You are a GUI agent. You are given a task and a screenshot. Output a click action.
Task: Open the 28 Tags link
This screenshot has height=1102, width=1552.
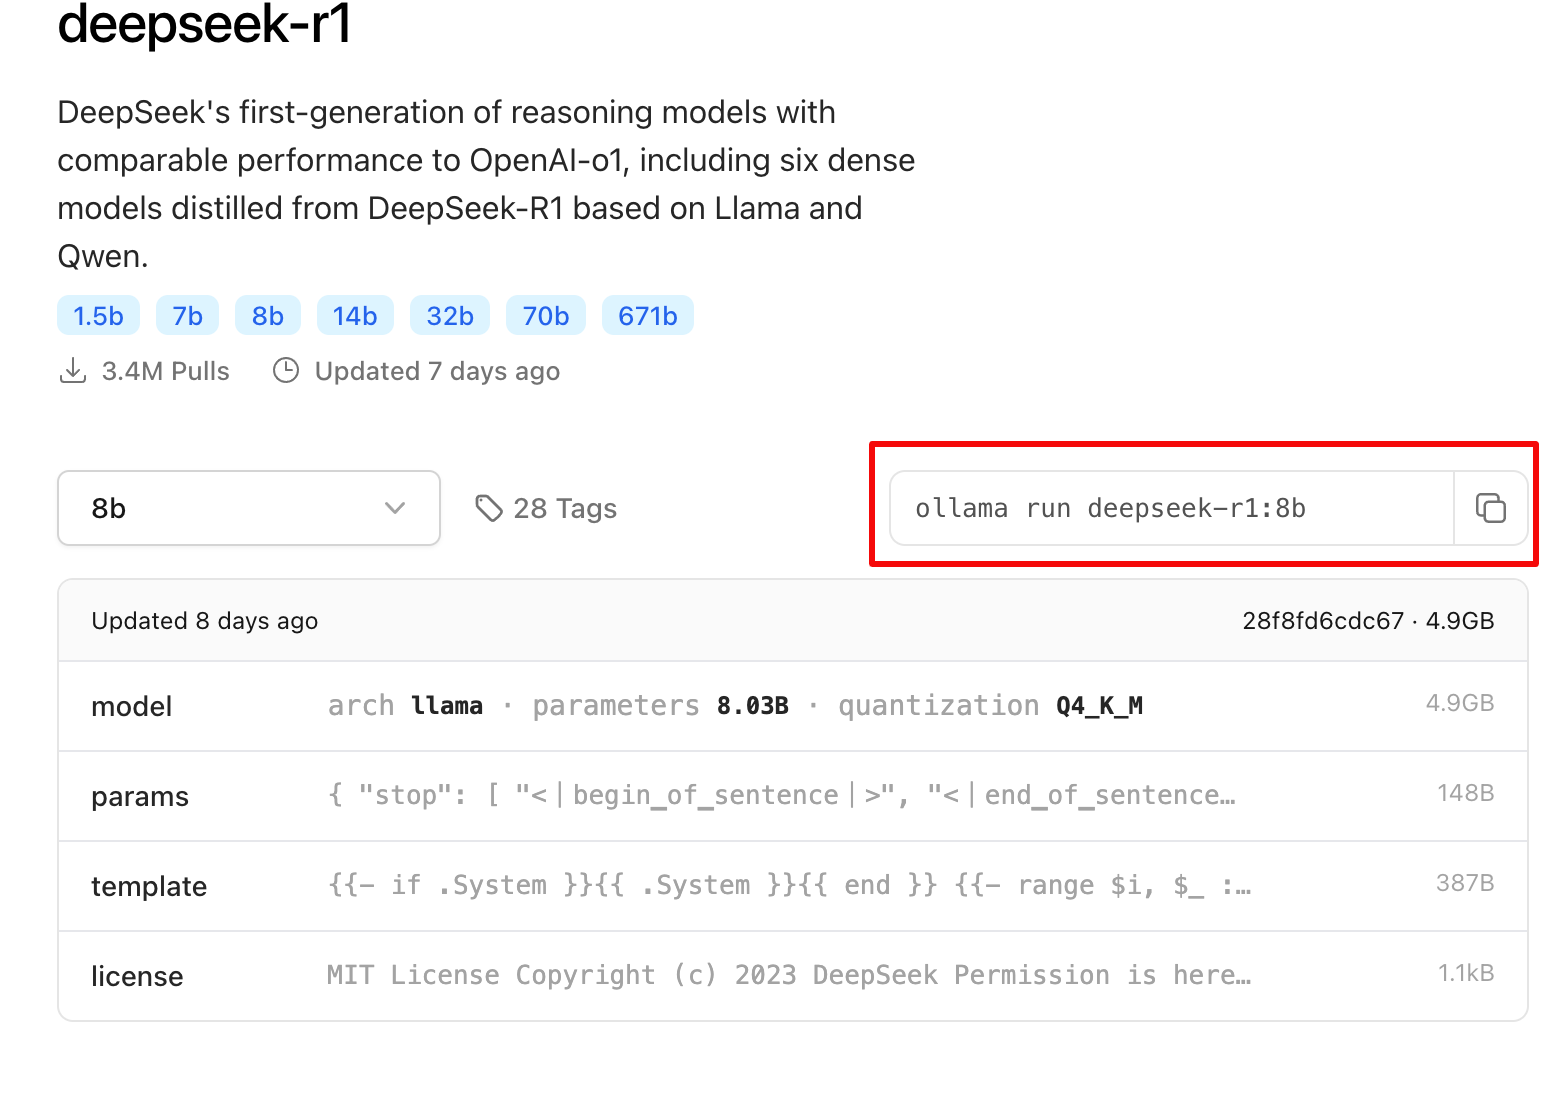564,508
